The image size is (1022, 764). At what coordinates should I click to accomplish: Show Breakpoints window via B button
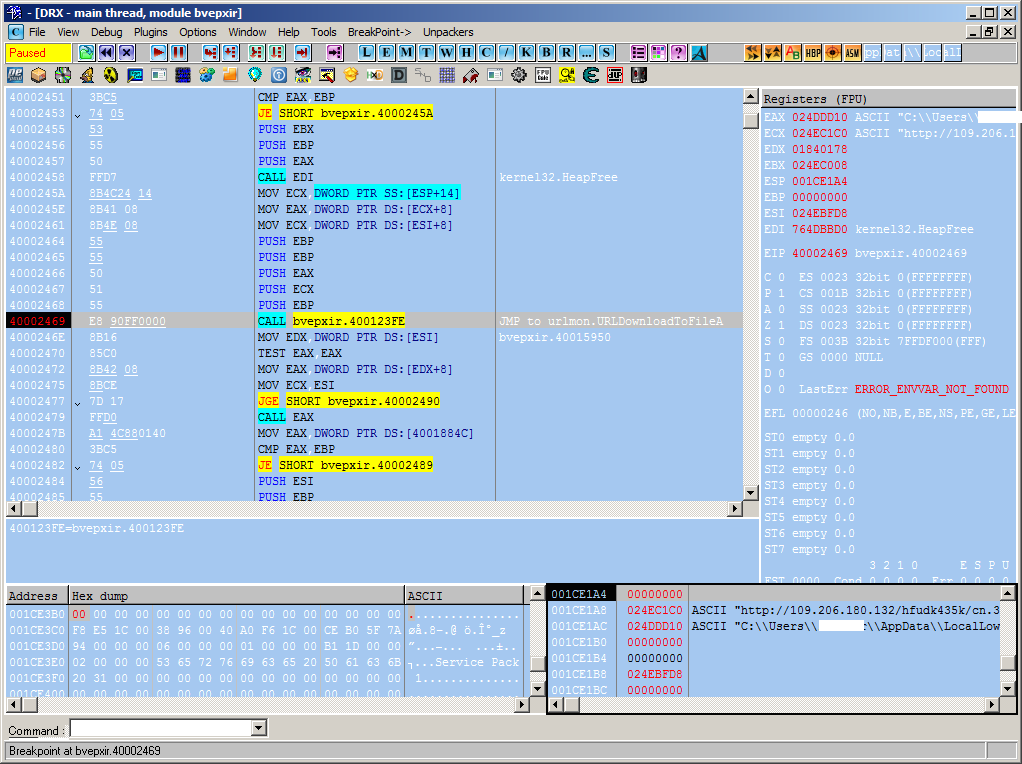[x=547, y=52]
